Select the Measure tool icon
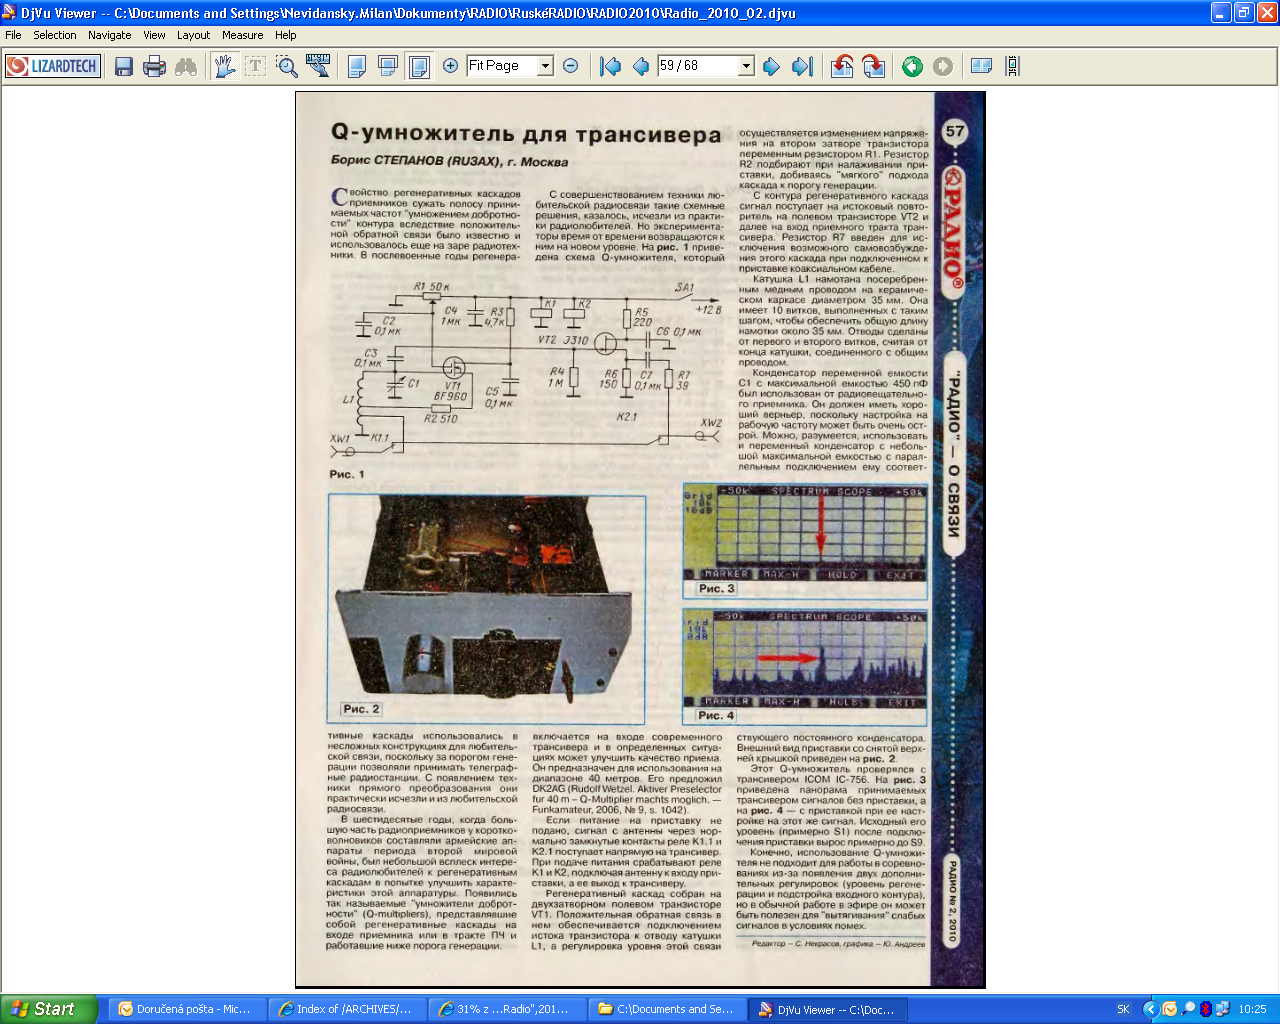 [318, 66]
